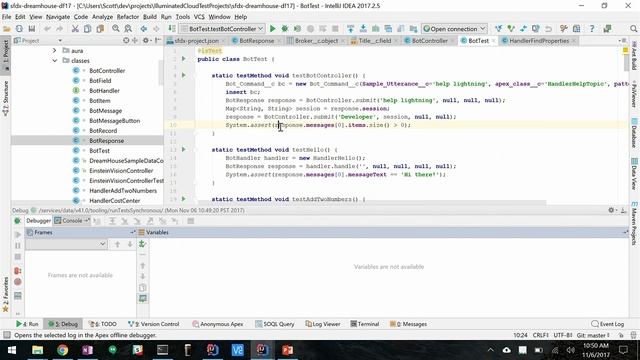Select the Debugger tab in debug panel
Viewport: 640px width, 360px height.
point(38,221)
